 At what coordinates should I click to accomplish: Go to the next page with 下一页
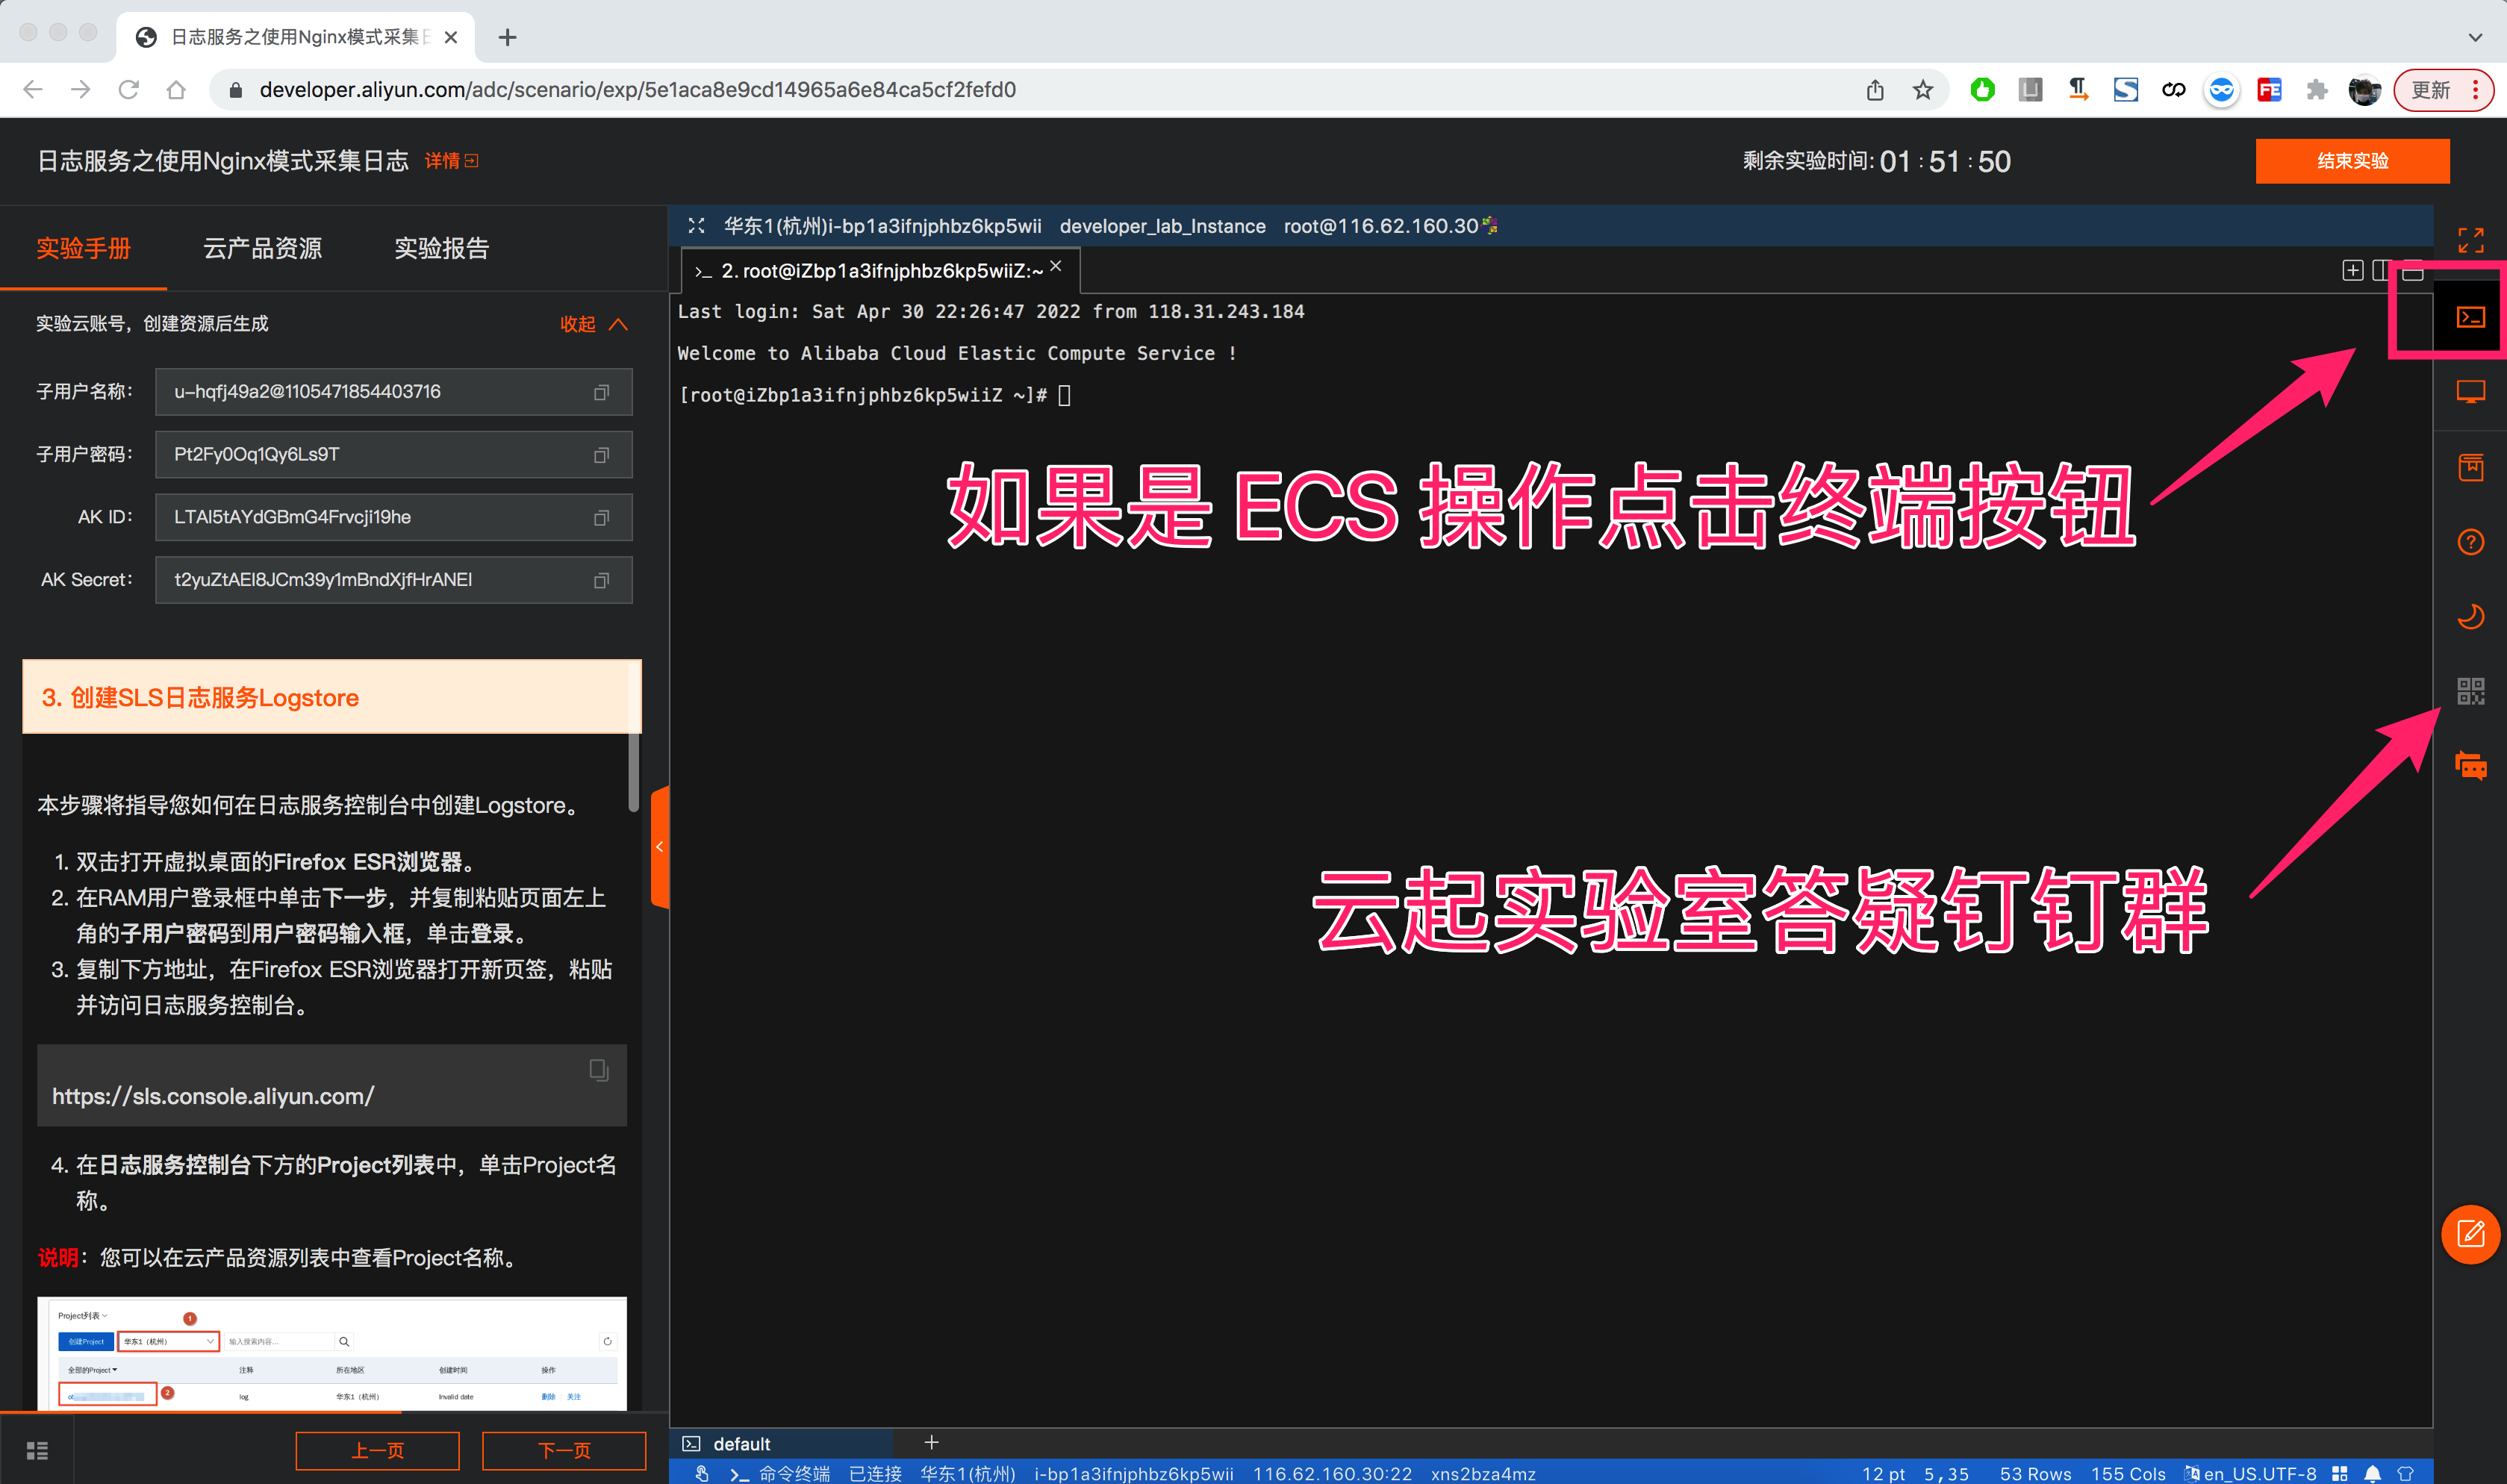[x=564, y=1450]
